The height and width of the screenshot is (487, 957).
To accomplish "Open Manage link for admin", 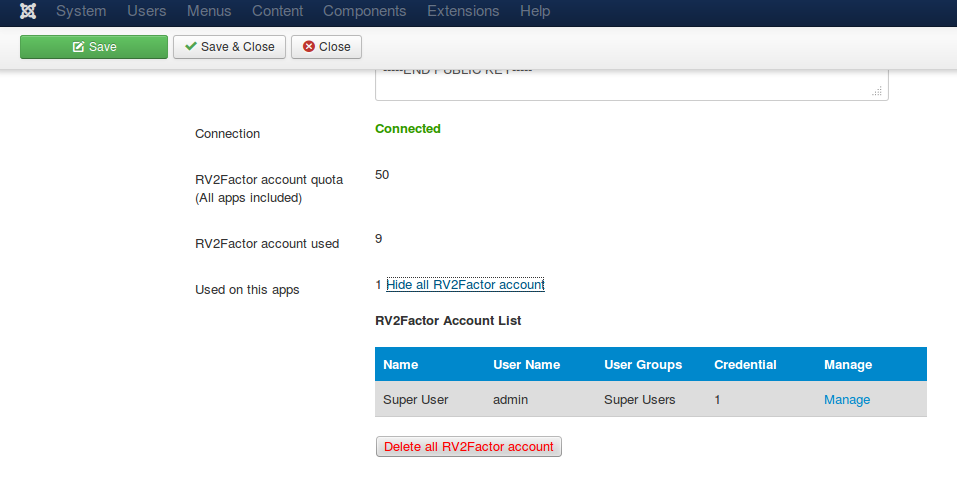I will 847,400.
